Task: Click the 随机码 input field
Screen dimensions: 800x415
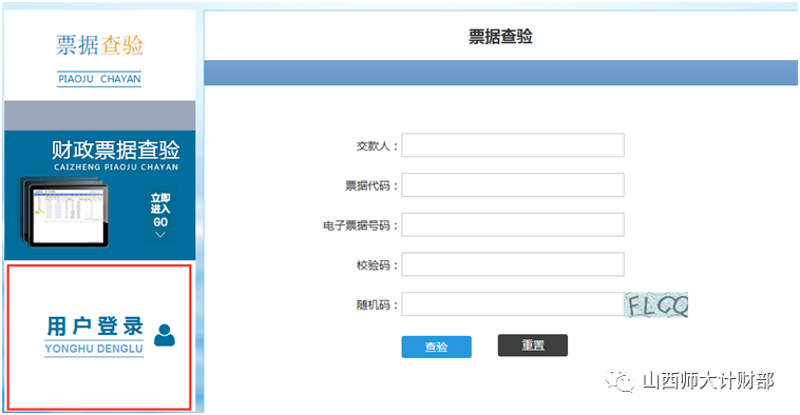Action: click(513, 304)
